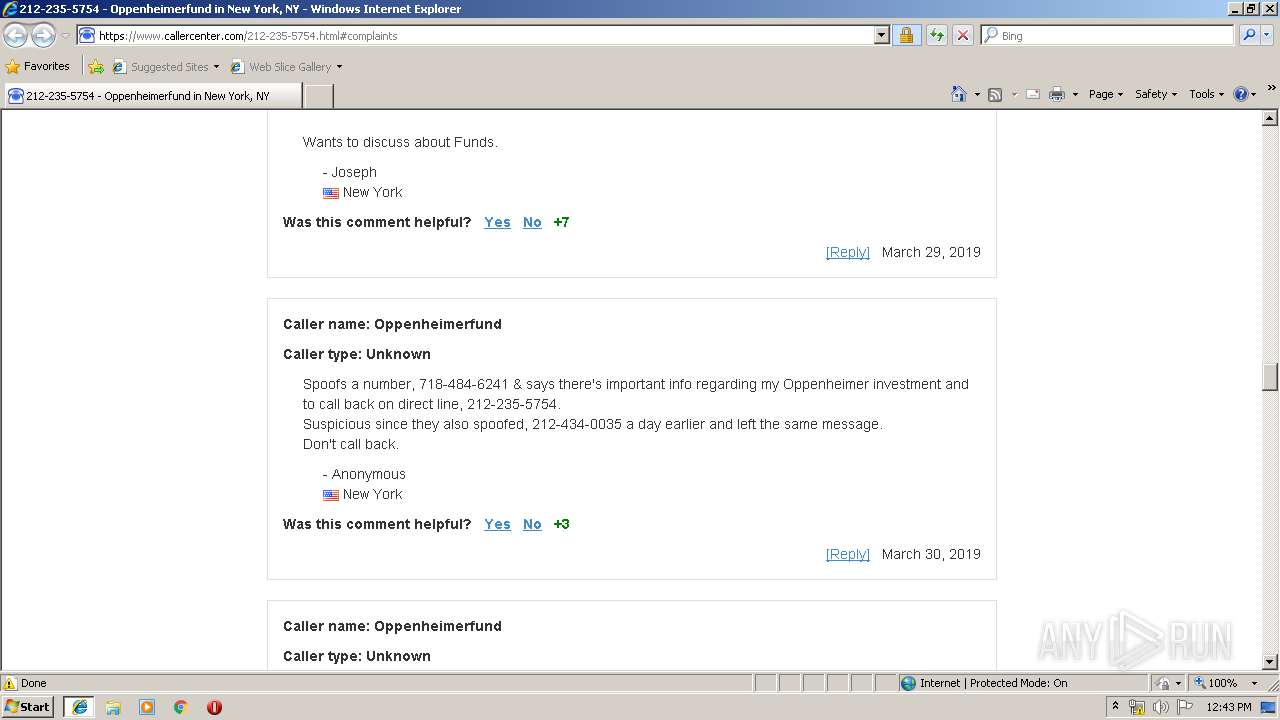This screenshot has width=1280, height=720.
Task: Go to home page via Home icon
Action: 959,94
